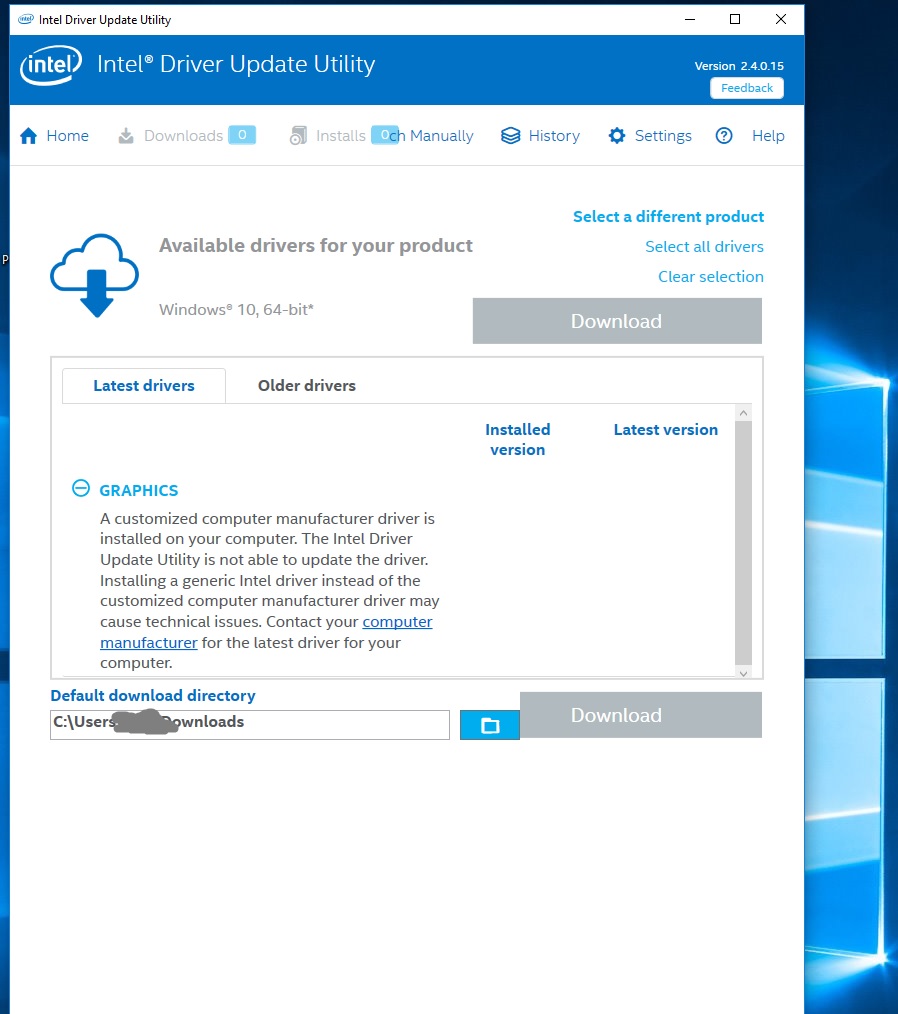Click Clear selection link
898x1014 pixels.
coord(711,277)
